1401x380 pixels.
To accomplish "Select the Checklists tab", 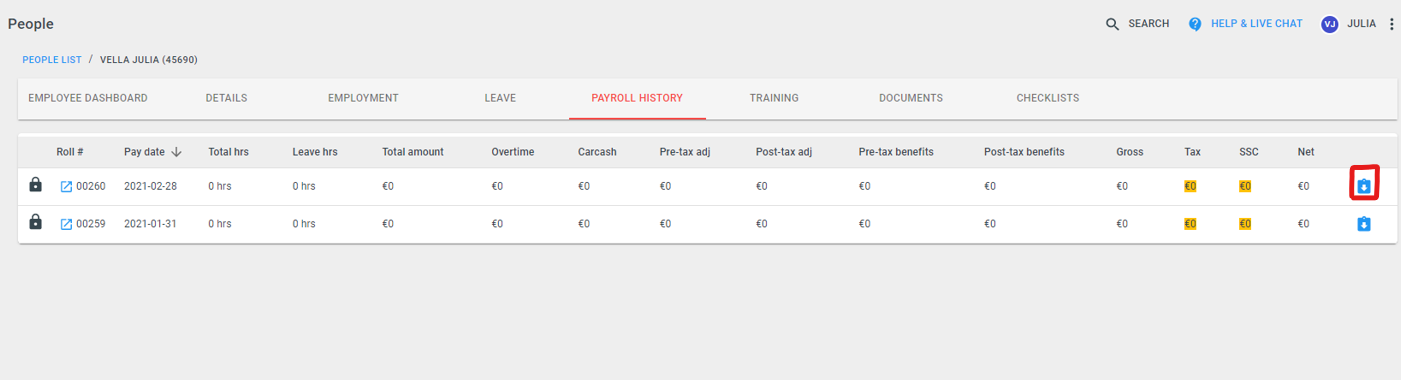I will coord(1048,98).
